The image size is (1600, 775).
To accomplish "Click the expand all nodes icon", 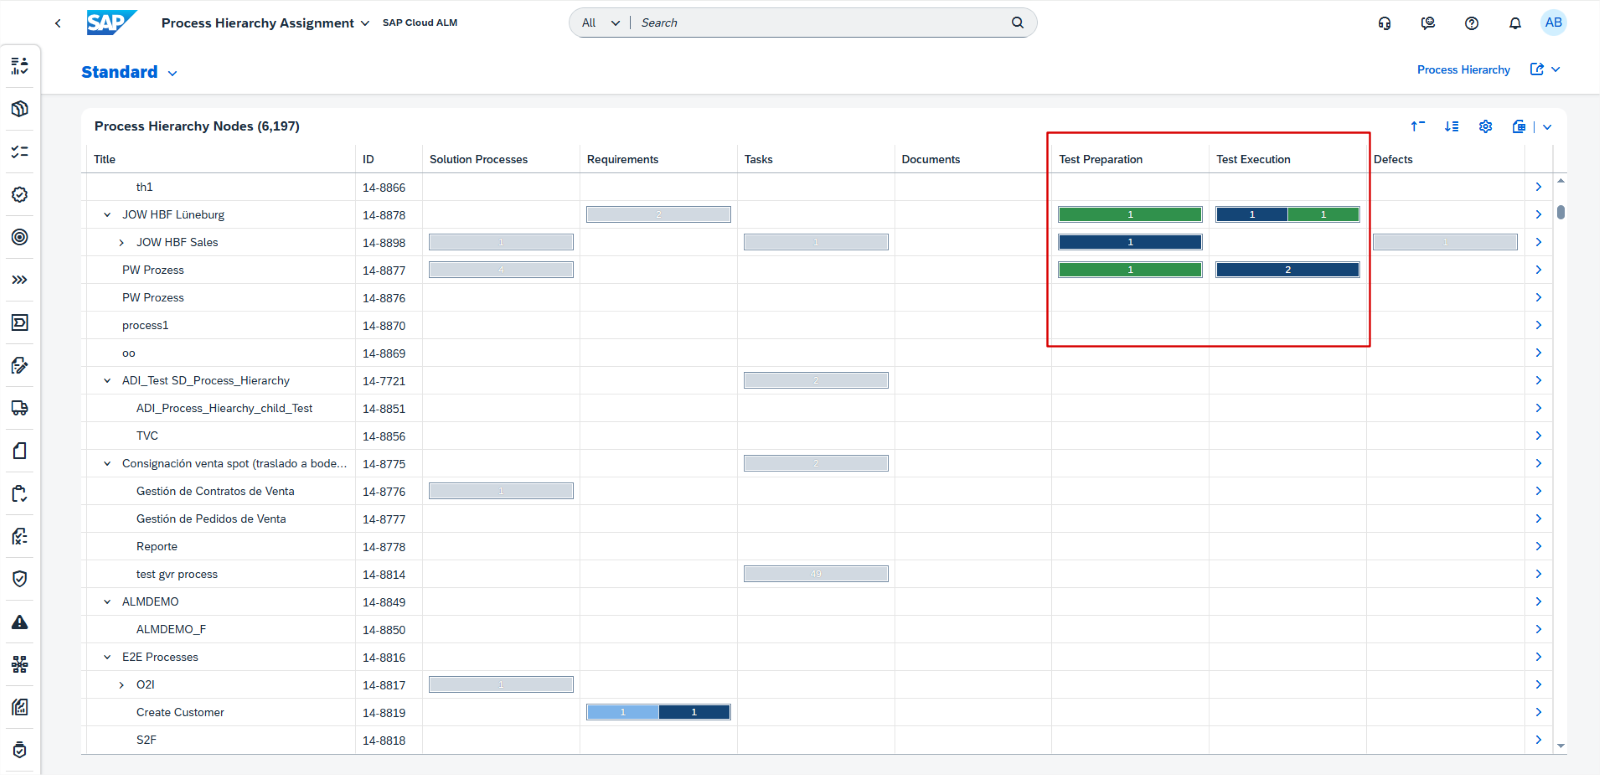I will coord(1451,126).
